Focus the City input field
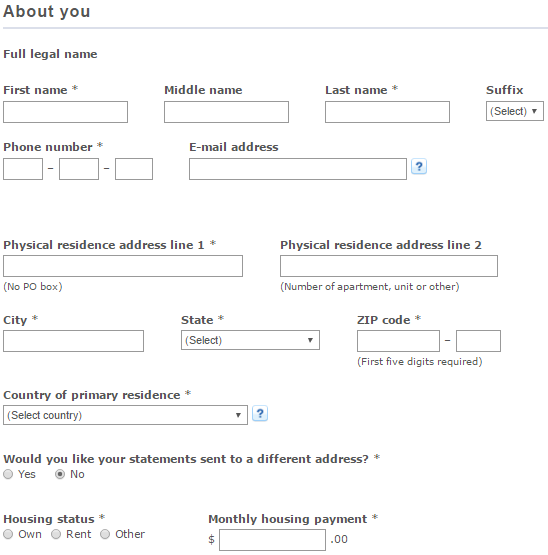This screenshot has height=555, width=548. click(73, 341)
